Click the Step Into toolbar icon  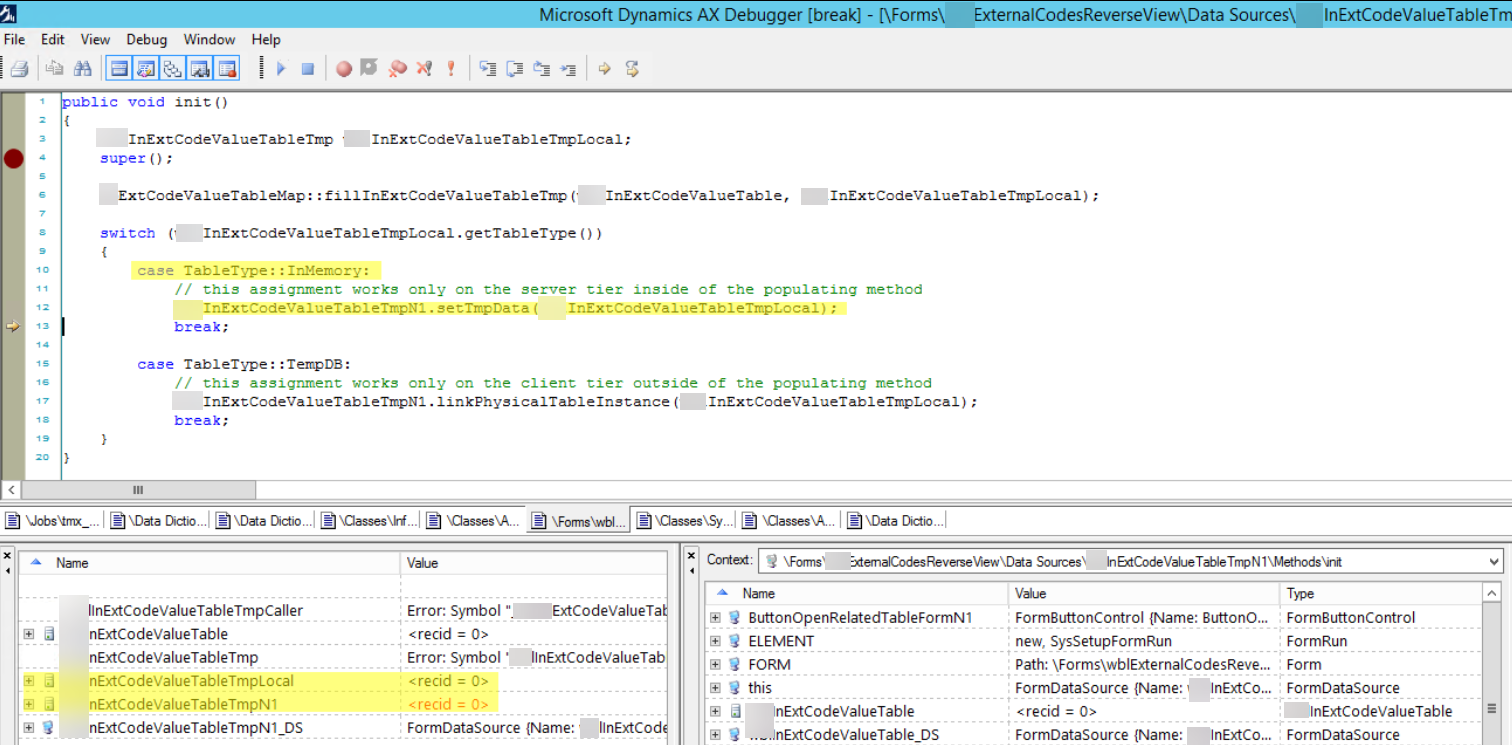pos(488,68)
